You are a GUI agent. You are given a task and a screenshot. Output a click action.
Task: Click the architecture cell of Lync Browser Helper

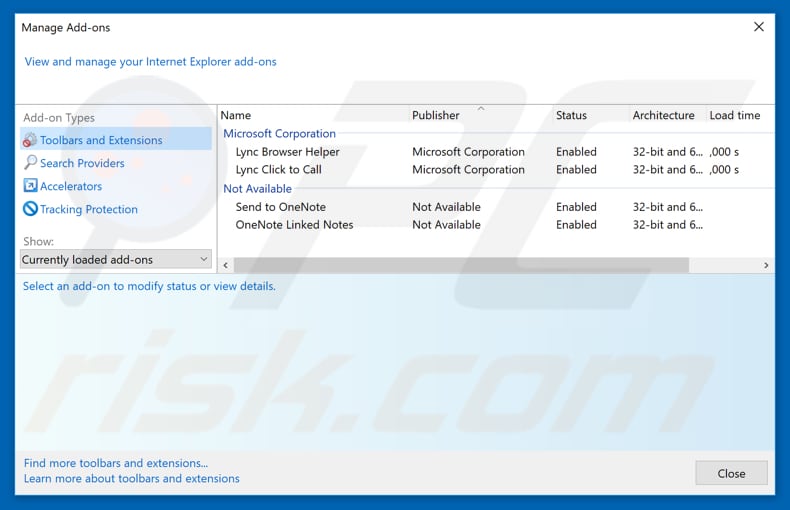[668, 152]
